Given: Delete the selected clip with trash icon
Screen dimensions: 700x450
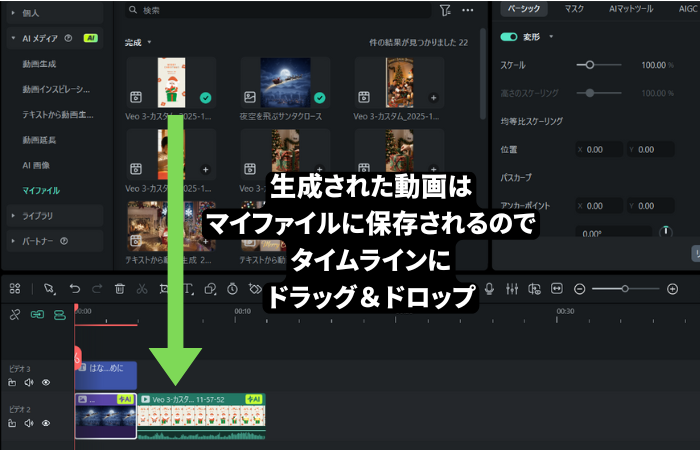Looking at the screenshot, I should click(x=120, y=289).
